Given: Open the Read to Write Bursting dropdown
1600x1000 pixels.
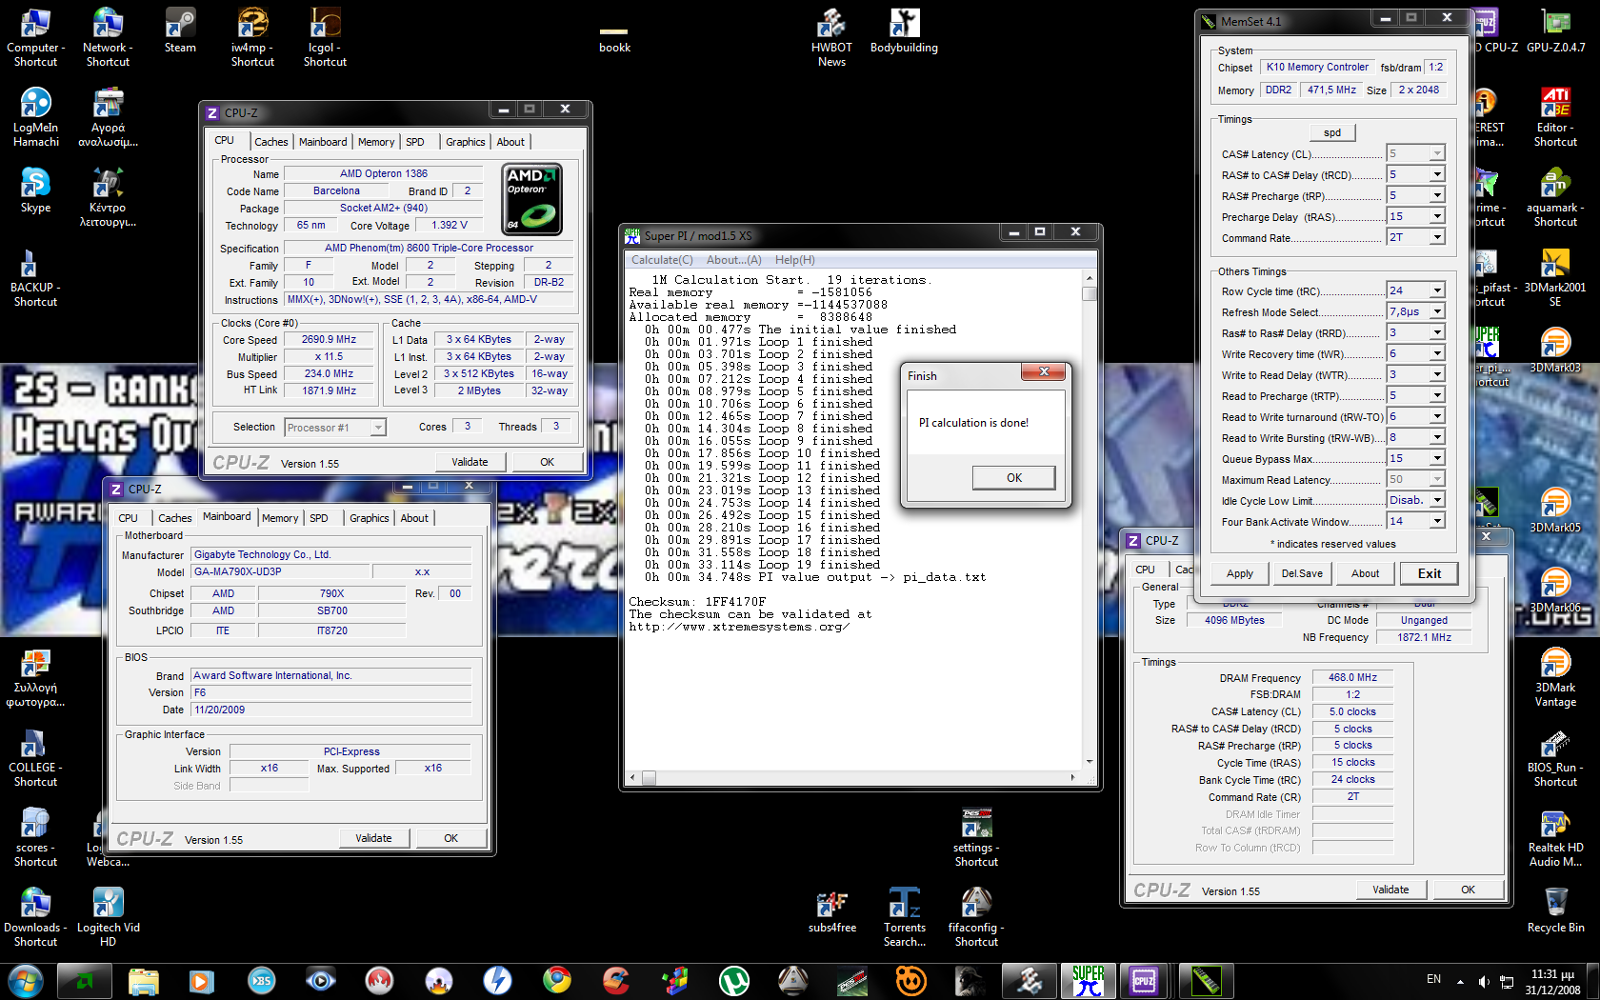Looking at the screenshot, I should click(x=1437, y=437).
